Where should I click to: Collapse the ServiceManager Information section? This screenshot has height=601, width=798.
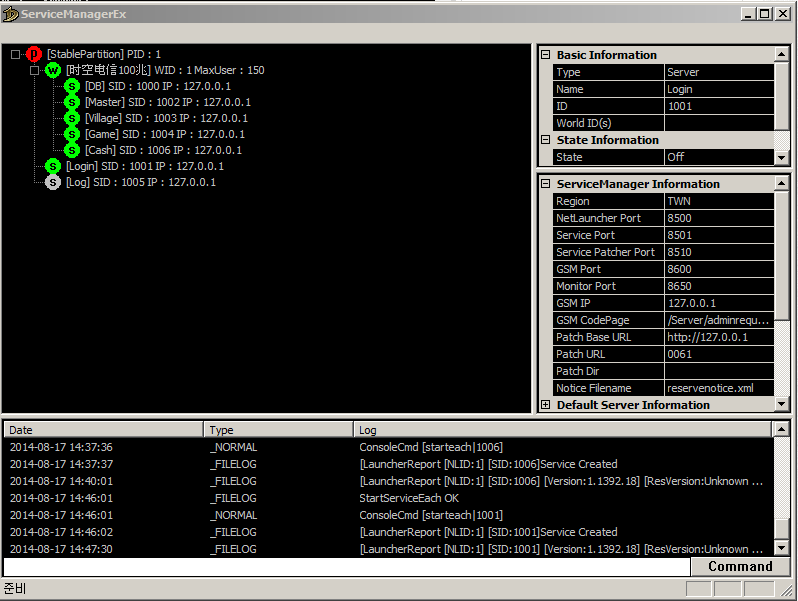click(x=546, y=184)
